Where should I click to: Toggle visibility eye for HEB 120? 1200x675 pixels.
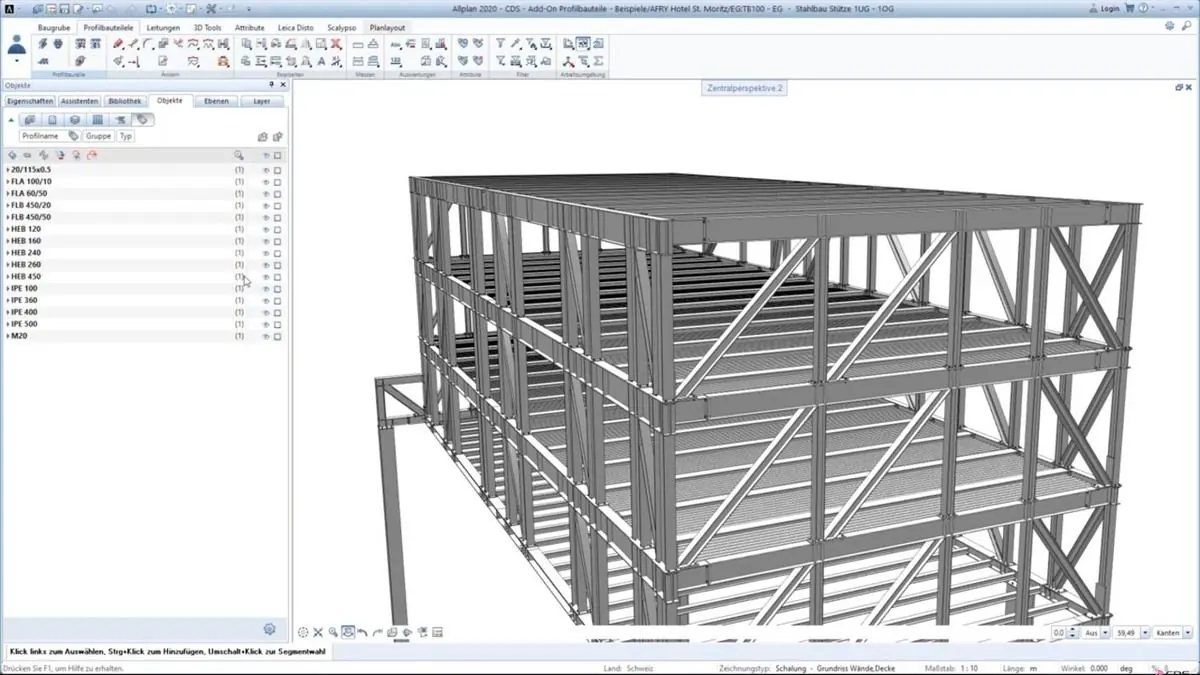pyautogui.click(x=266, y=229)
